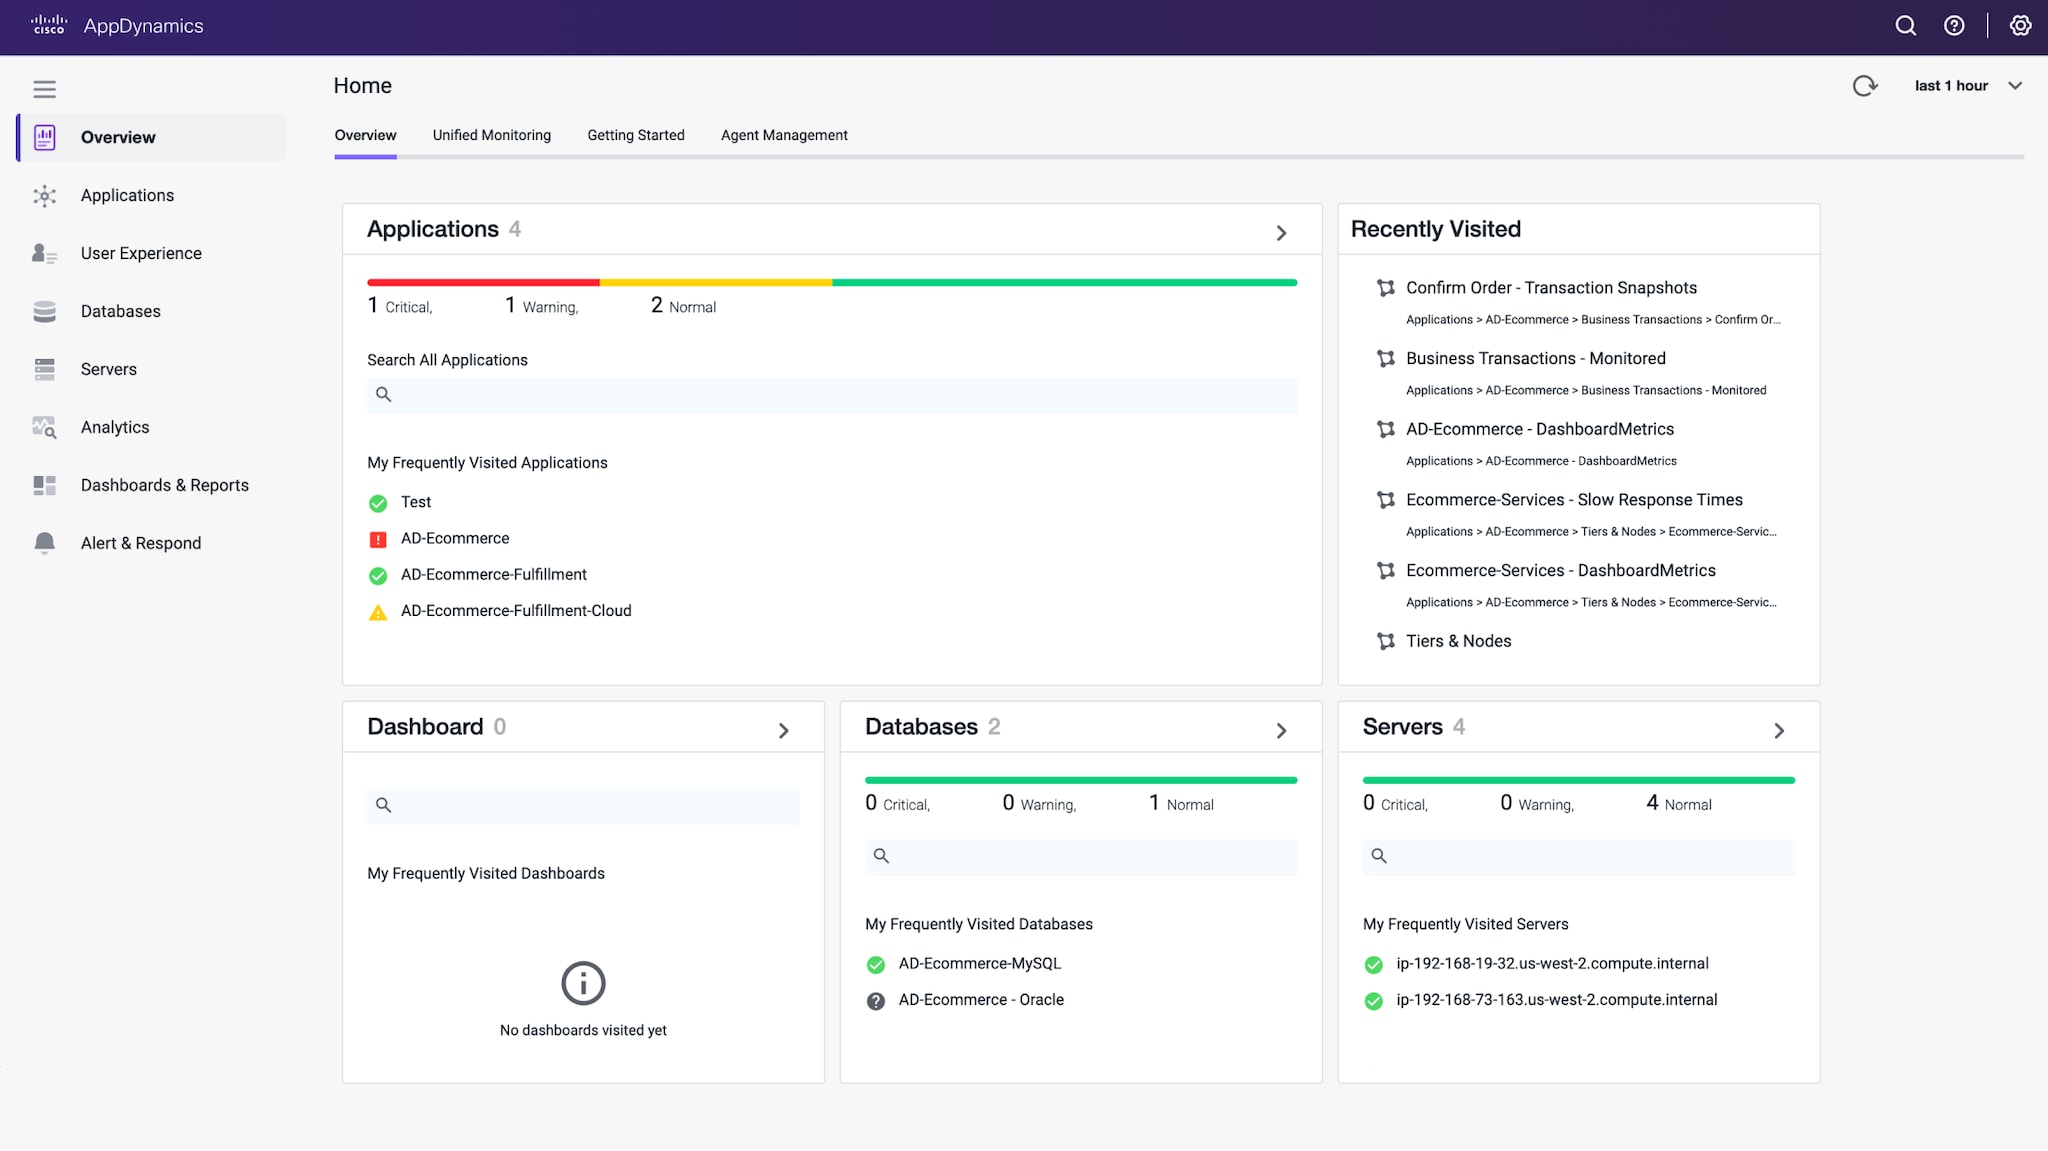Image resolution: width=2048 pixels, height=1151 pixels.
Task: Open ip-192-168-73-163 server link
Action: pyautogui.click(x=1557, y=1000)
